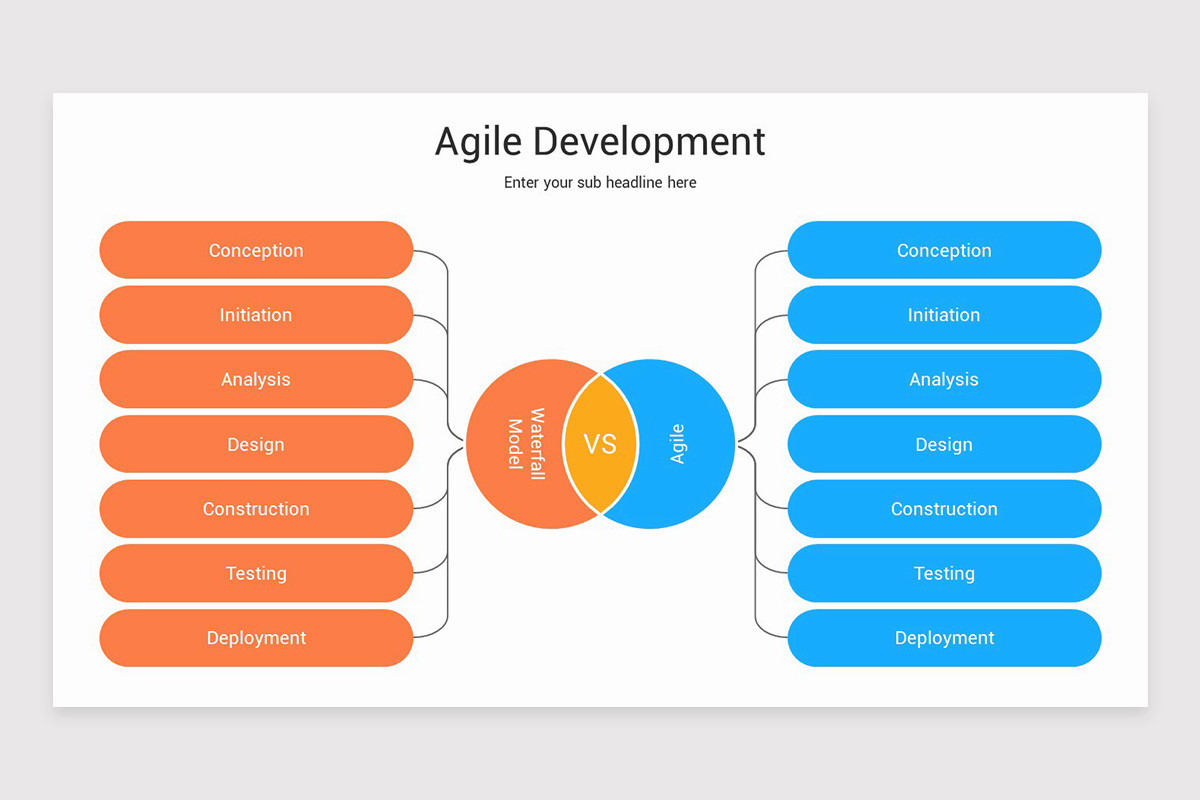
Task: Click the orange Design pill
Action: (x=256, y=444)
